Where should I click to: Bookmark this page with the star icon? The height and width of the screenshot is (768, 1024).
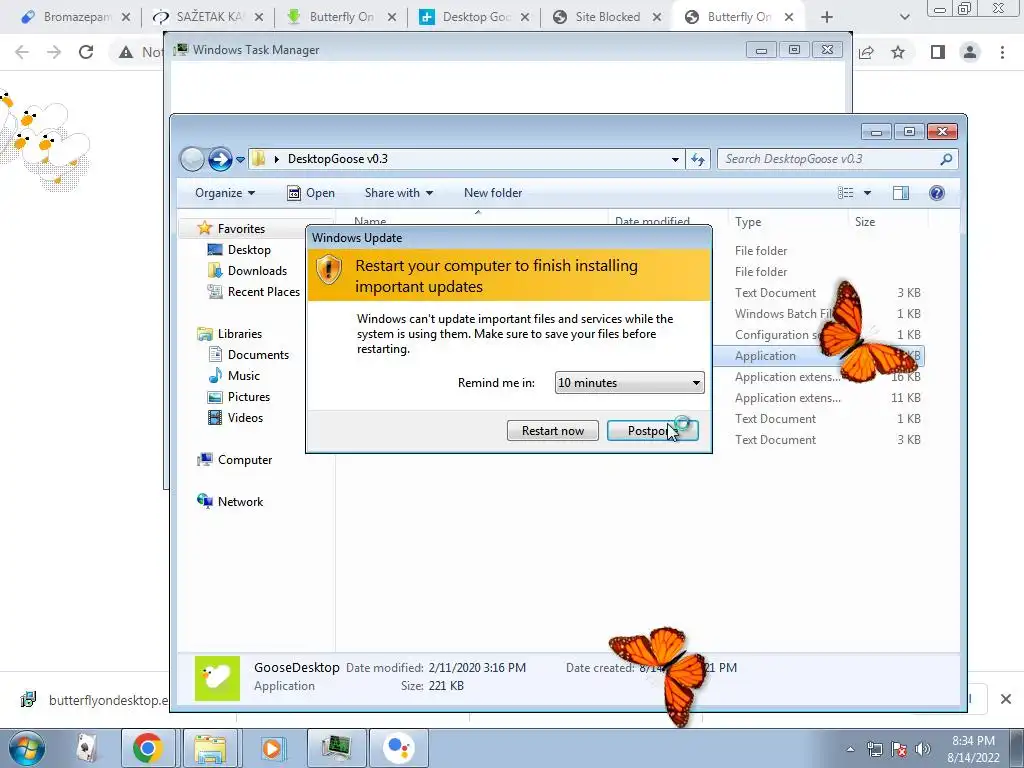point(898,52)
